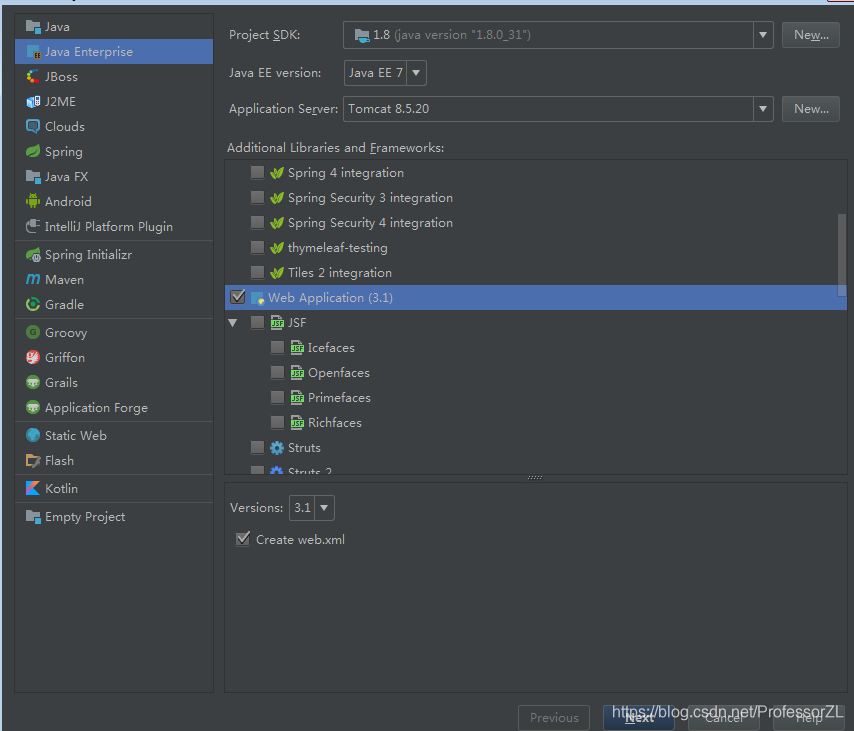This screenshot has height=731, width=854.
Task: Click the Icefaces JSF icon
Action: click(x=297, y=348)
